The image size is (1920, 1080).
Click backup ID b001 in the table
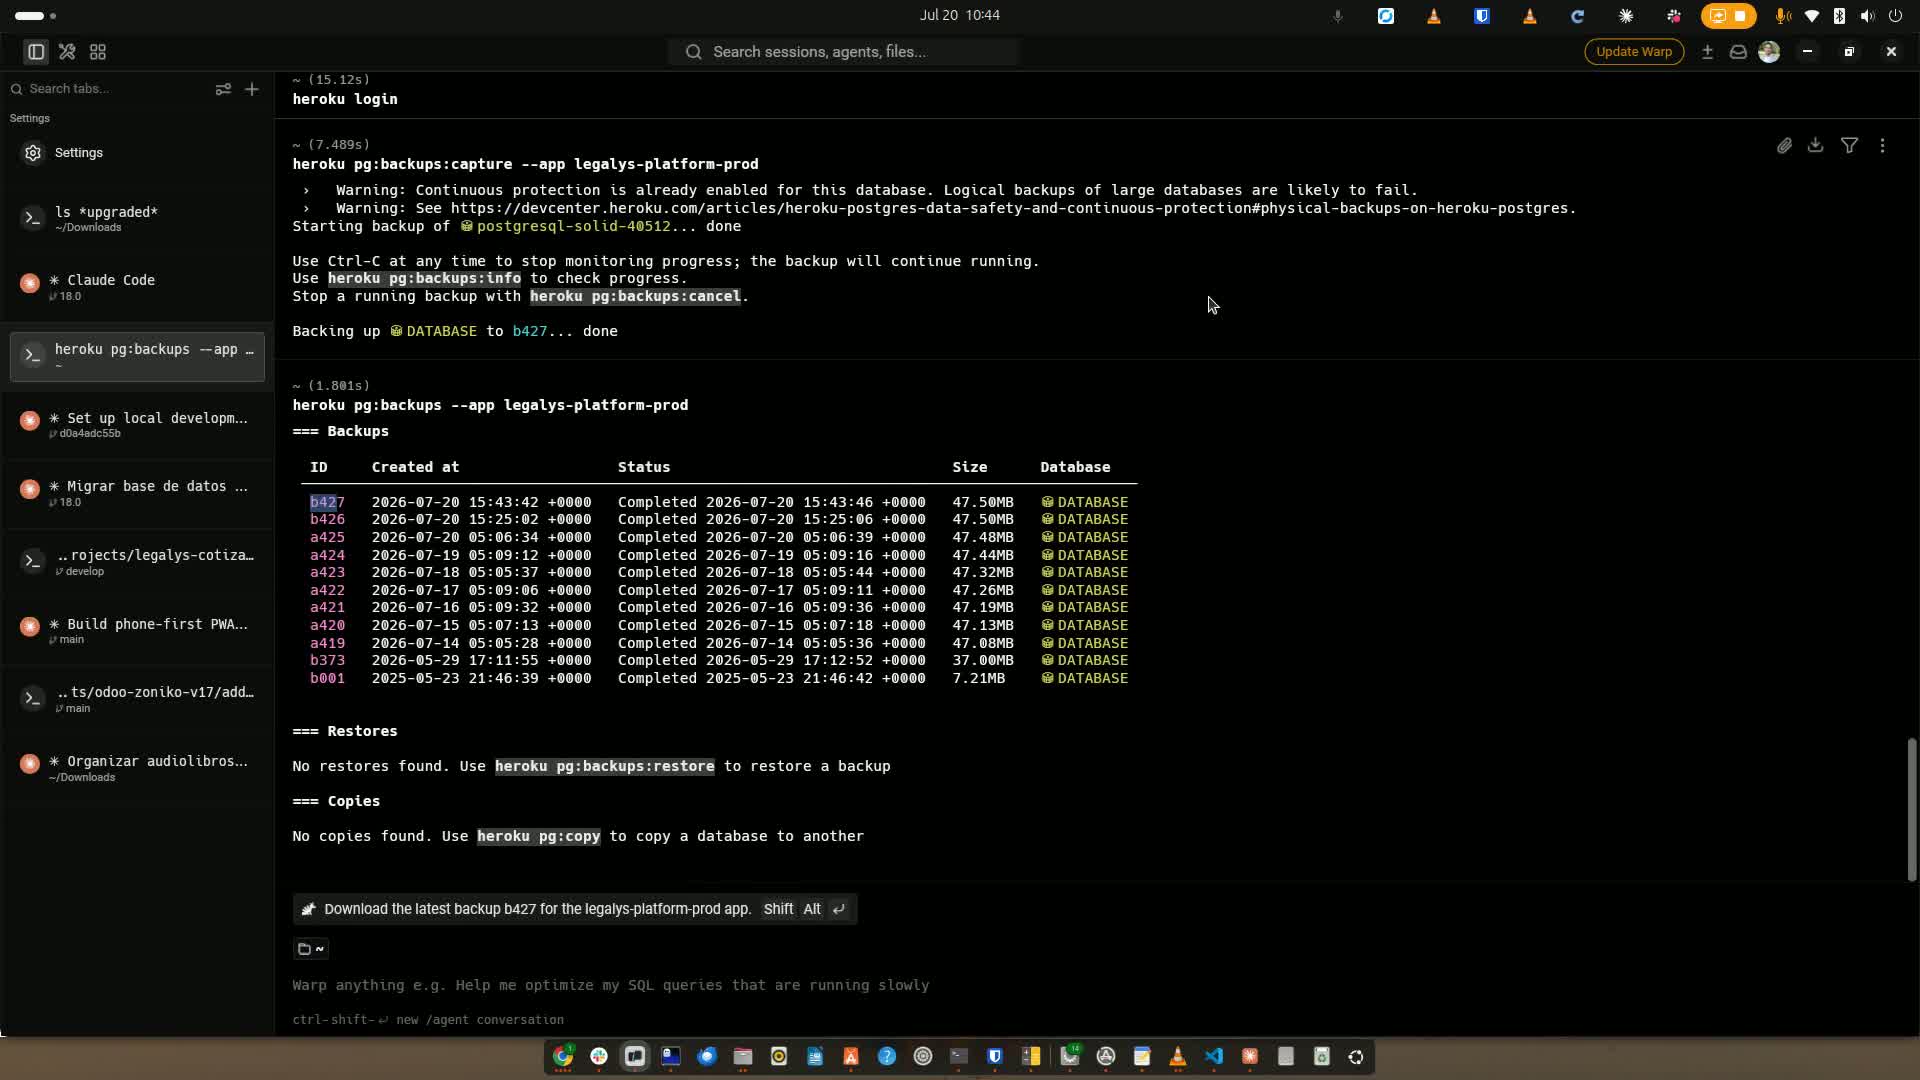pyautogui.click(x=327, y=678)
